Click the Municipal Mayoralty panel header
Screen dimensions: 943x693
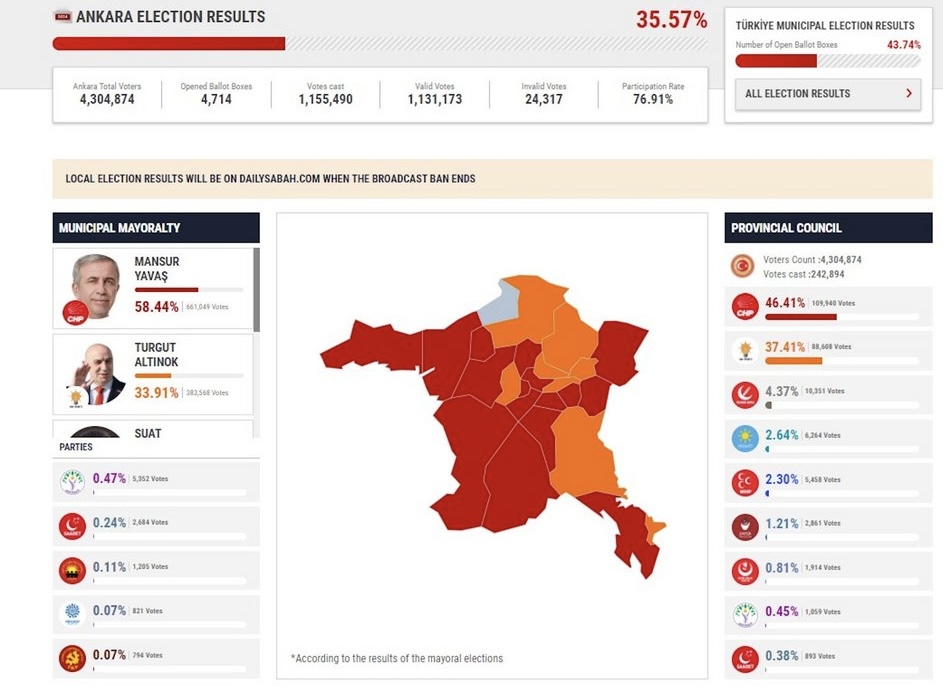156,228
